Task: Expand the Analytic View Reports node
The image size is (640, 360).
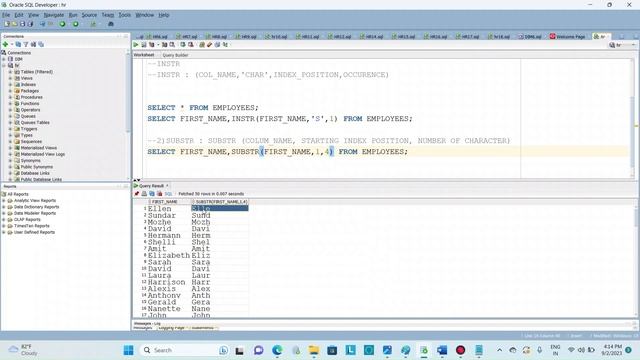Action: click(4, 201)
